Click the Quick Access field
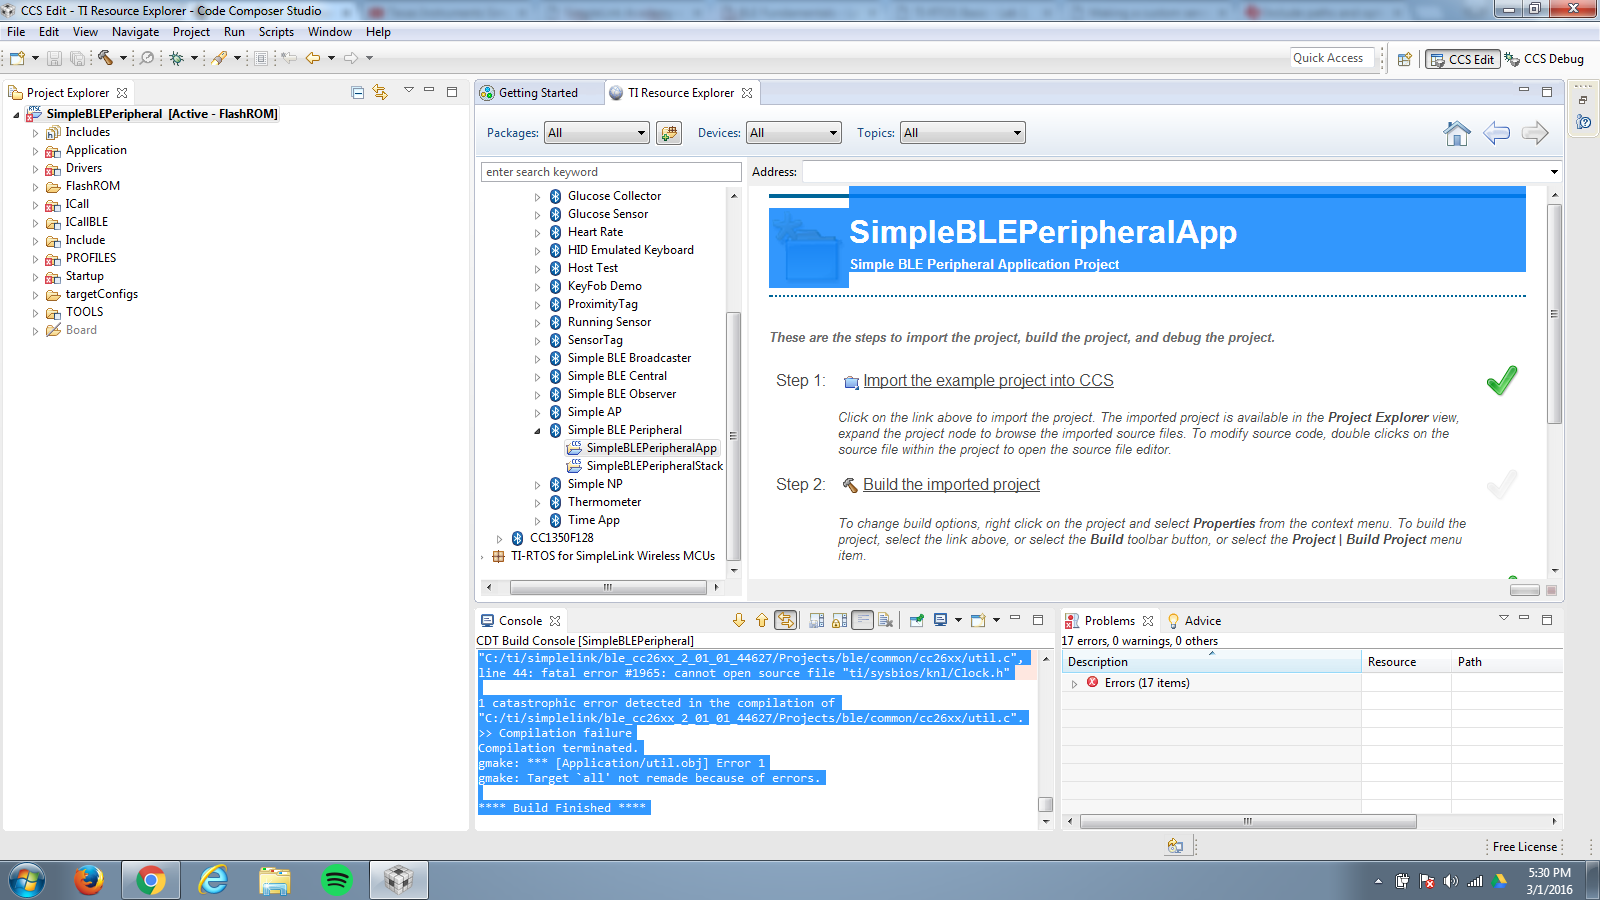The image size is (1600, 900). coord(1333,58)
